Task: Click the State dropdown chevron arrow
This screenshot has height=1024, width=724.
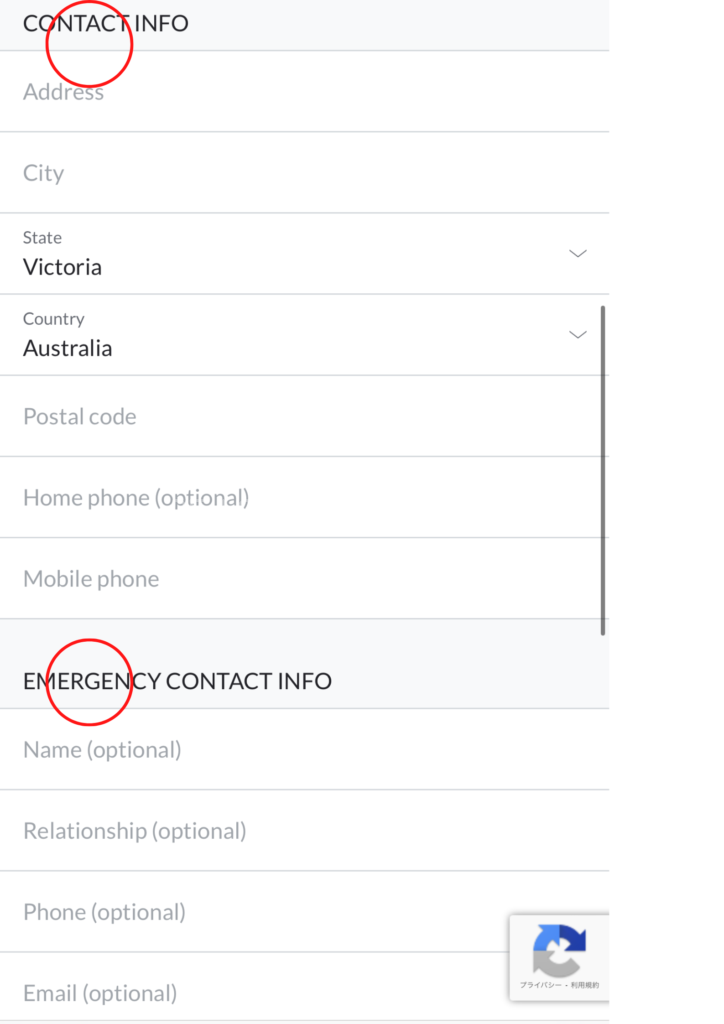Action: click(577, 253)
